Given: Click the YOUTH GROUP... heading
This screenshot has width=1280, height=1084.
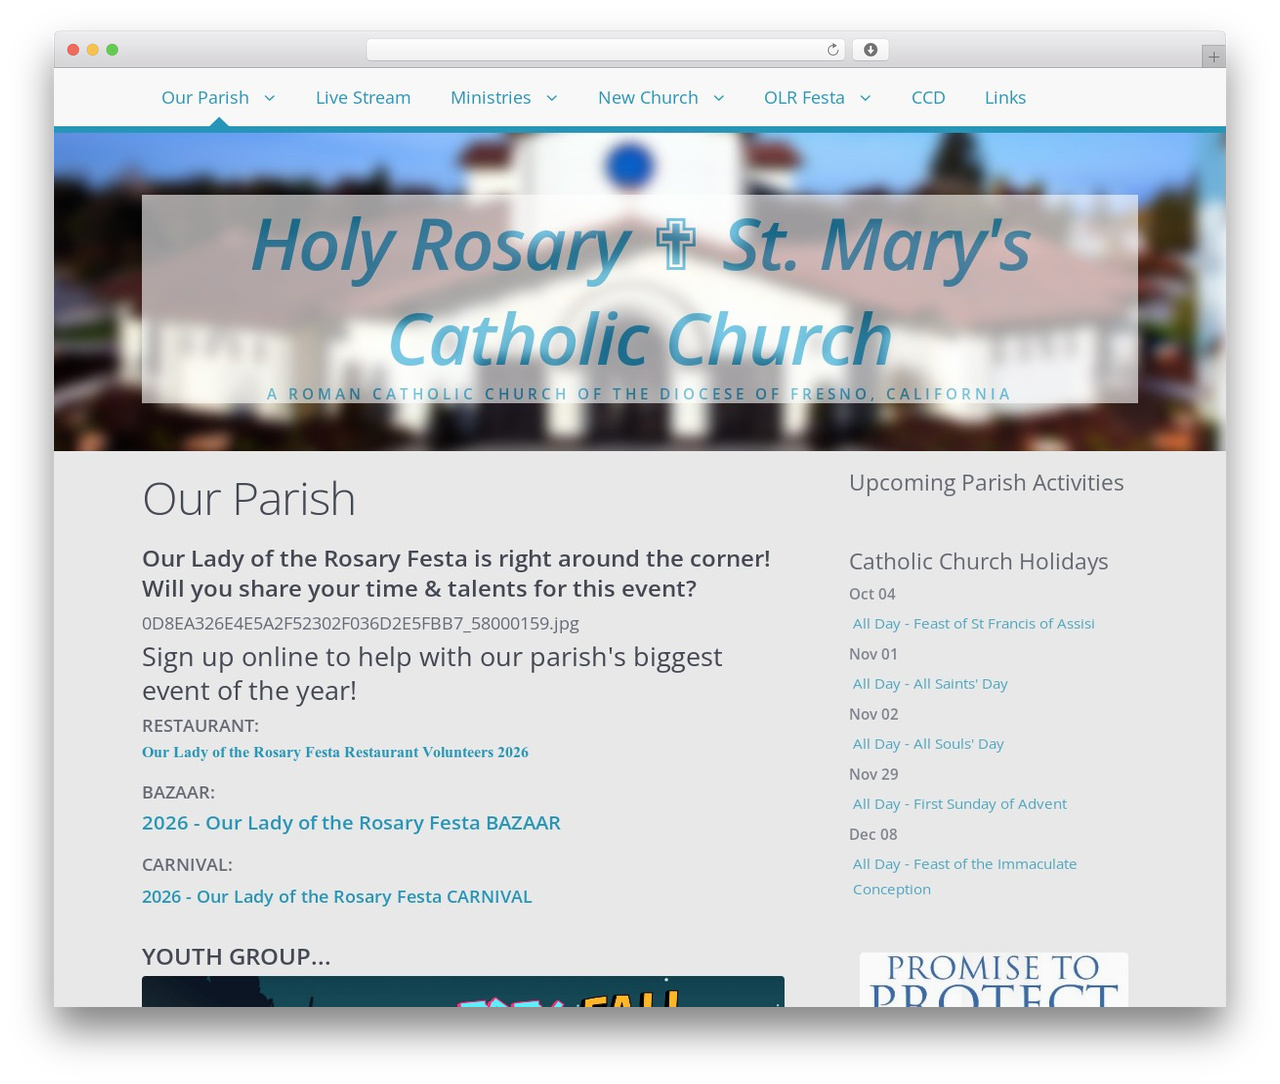Looking at the screenshot, I should click(236, 957).
